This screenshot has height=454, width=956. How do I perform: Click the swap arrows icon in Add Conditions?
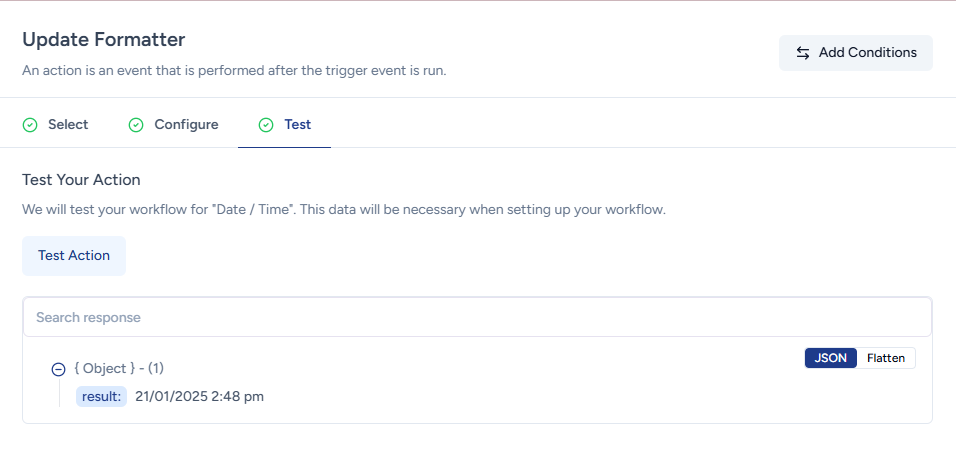pyautogui.click(x=803, y=53)
